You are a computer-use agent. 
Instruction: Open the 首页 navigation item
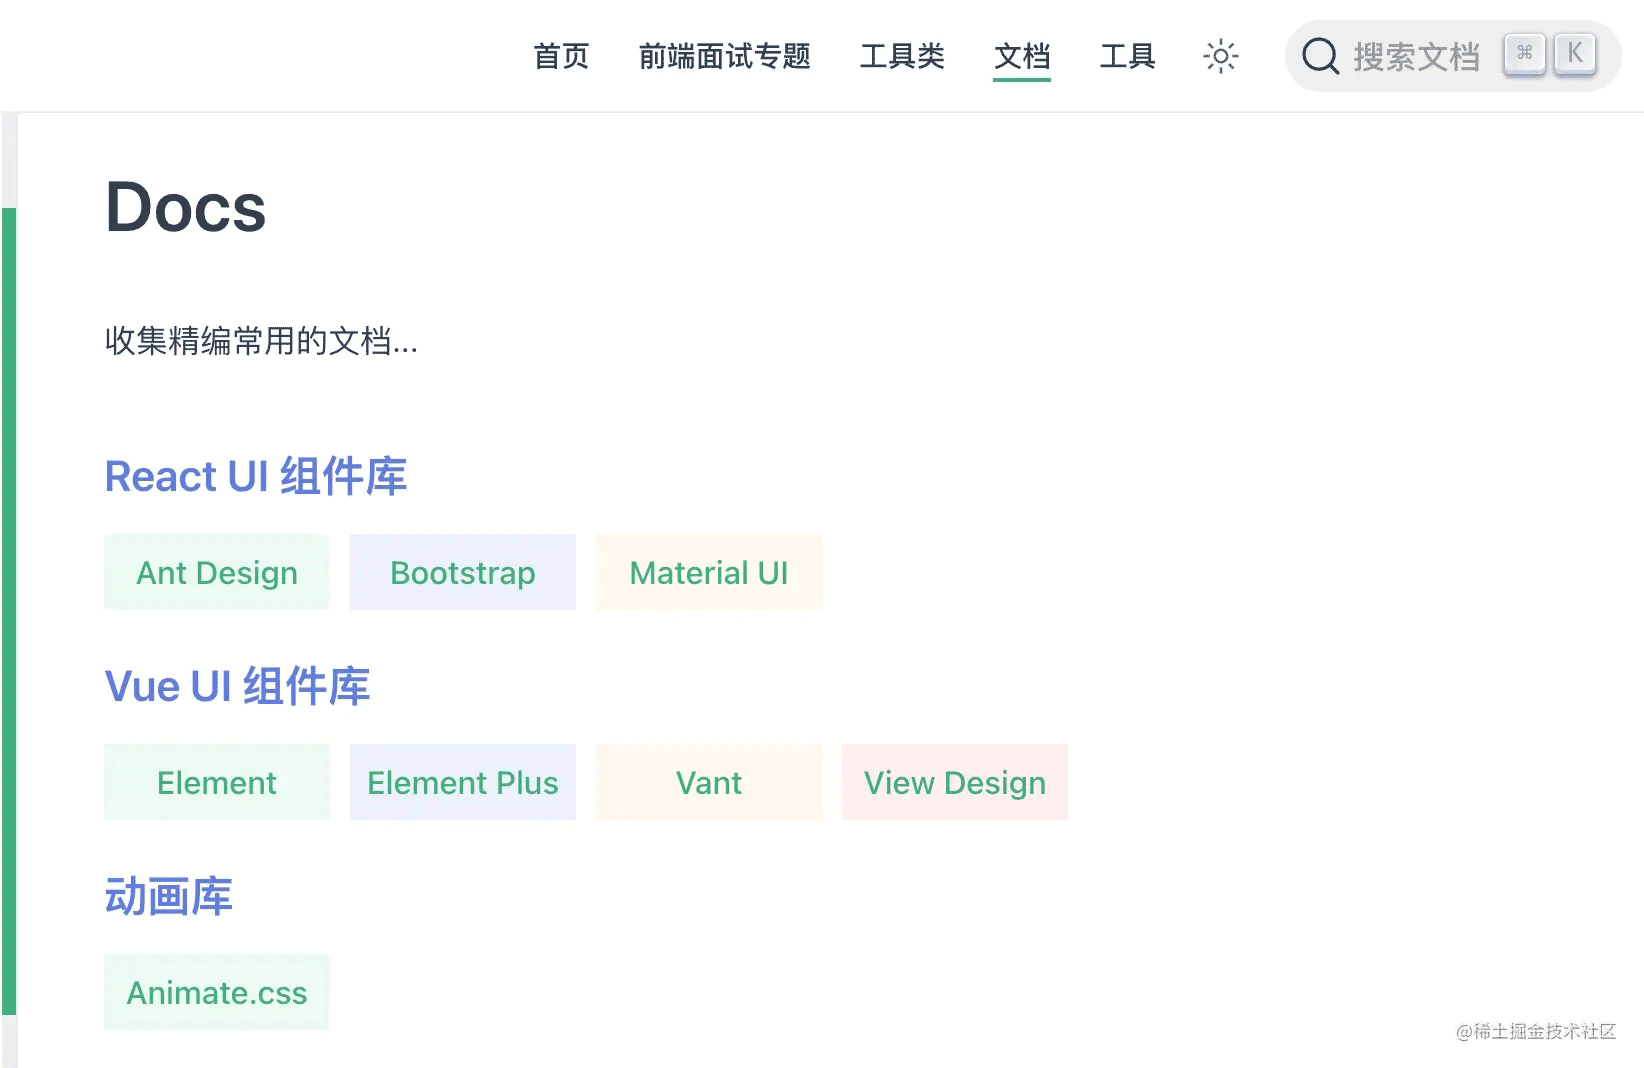coord(561,56)
